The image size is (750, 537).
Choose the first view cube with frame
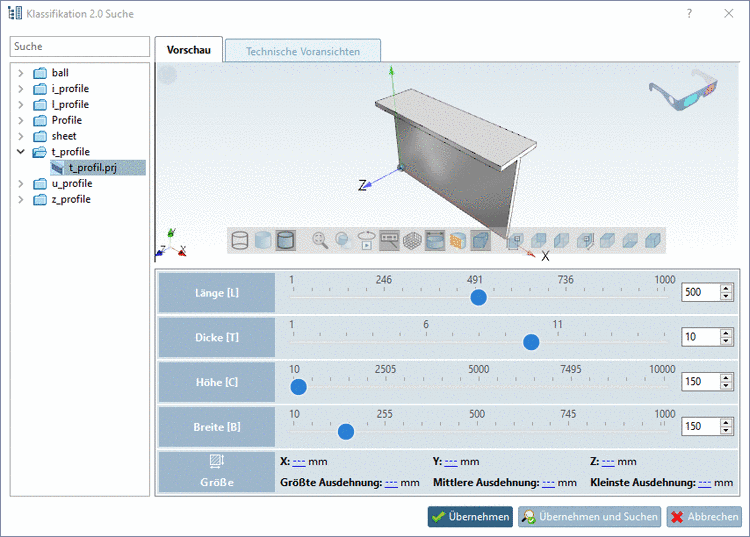tap(515, 240)
